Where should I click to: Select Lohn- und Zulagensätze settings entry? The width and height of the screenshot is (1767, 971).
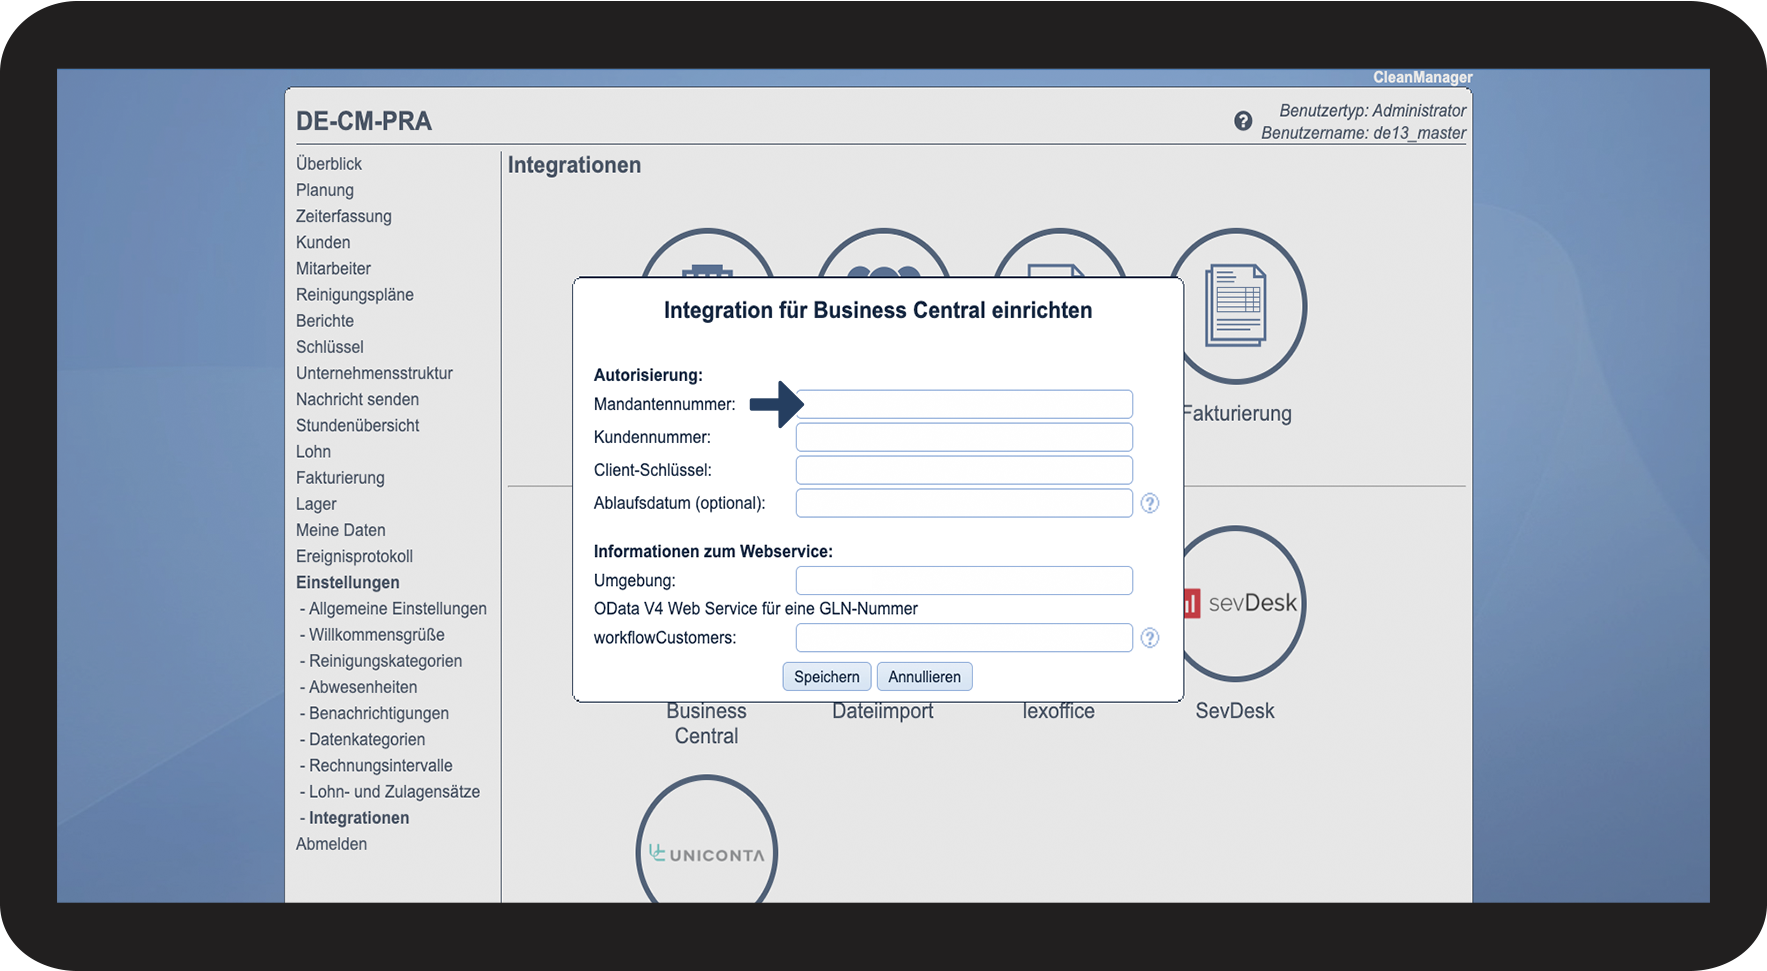coord(394,792)
